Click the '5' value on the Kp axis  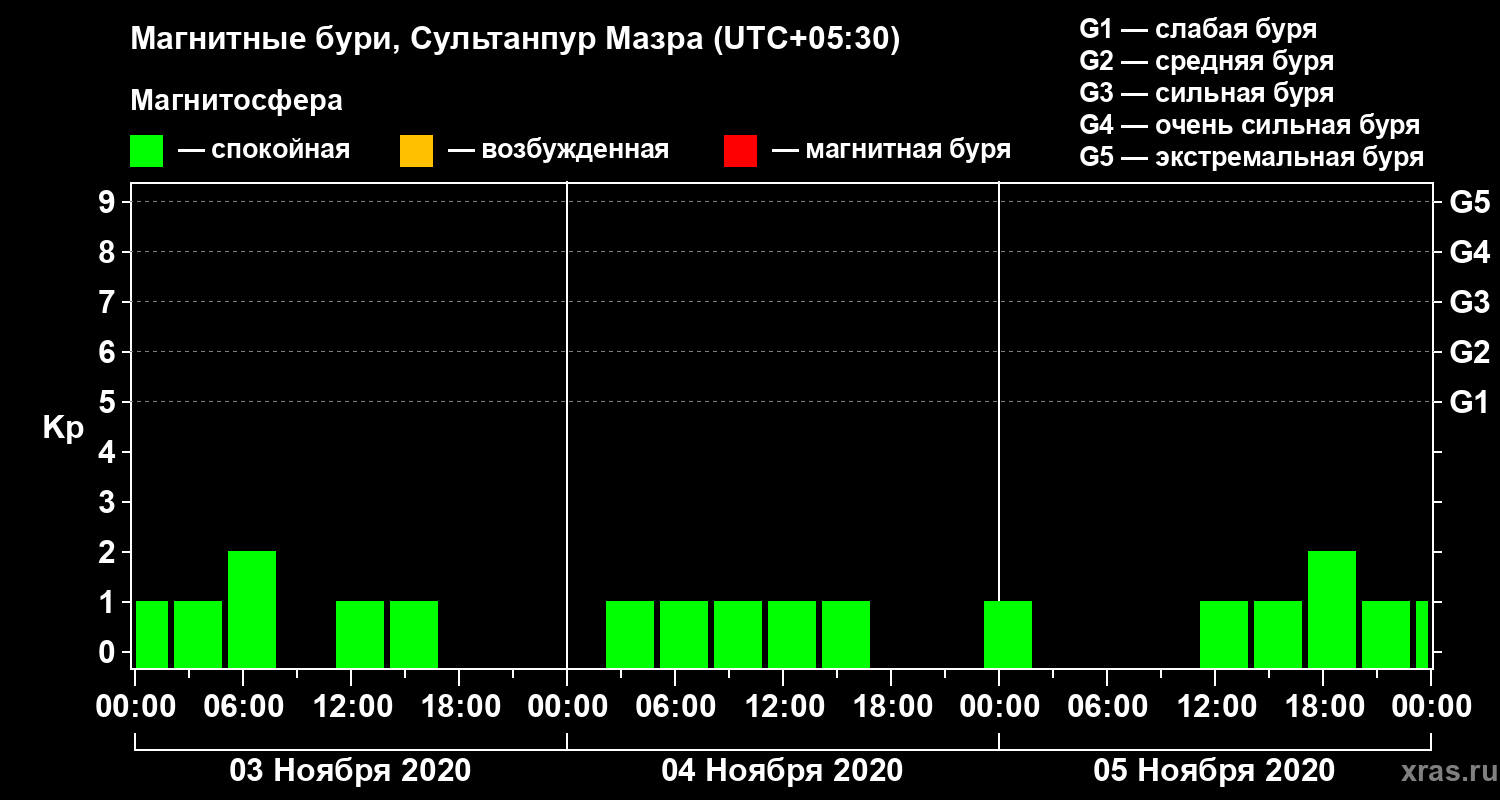(109, 402)
